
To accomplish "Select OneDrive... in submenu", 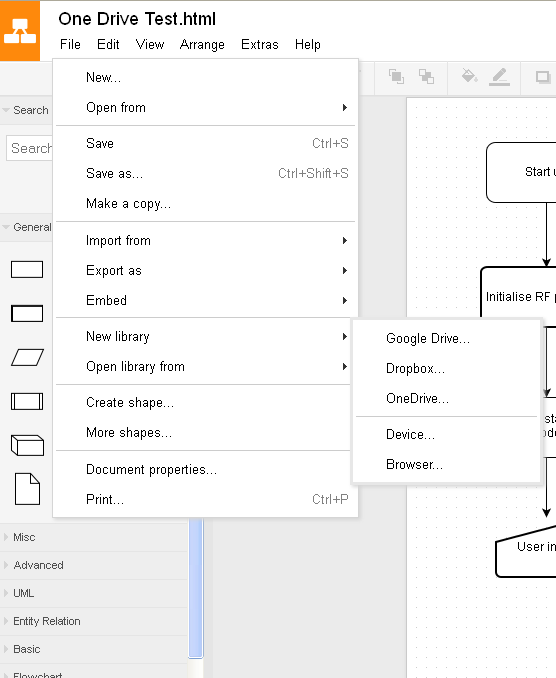I will click(447, 398).
